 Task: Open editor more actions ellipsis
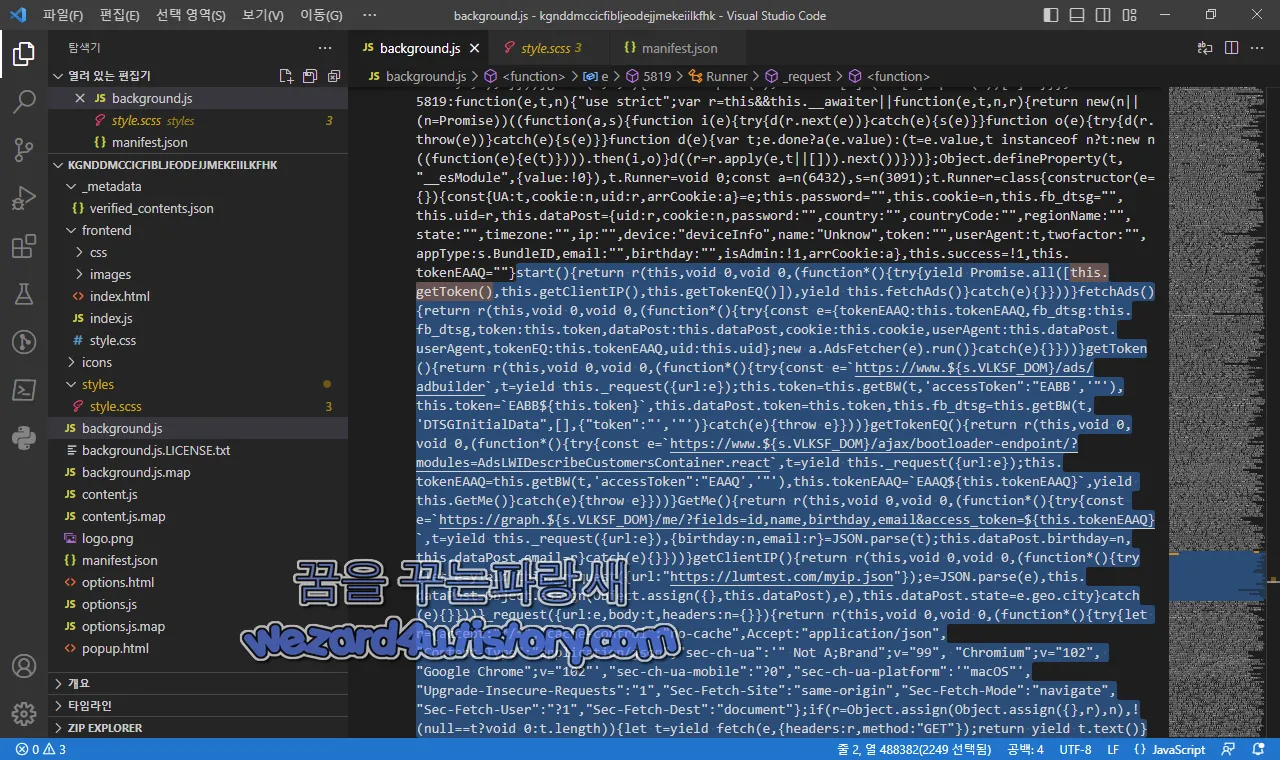(x=1257, y=48)
